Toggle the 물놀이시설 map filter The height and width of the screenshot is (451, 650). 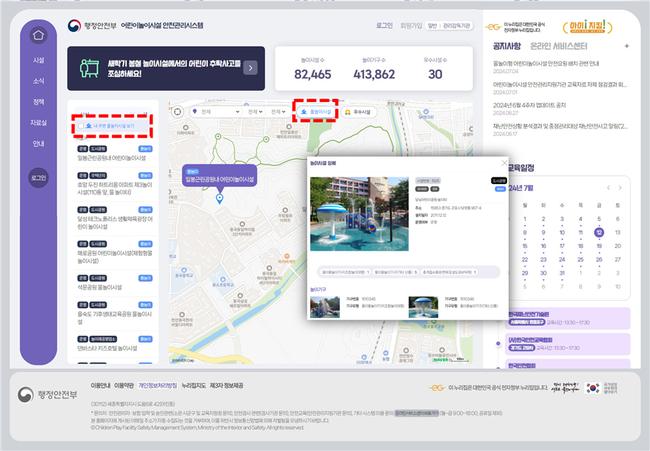[x=314, y=112]
